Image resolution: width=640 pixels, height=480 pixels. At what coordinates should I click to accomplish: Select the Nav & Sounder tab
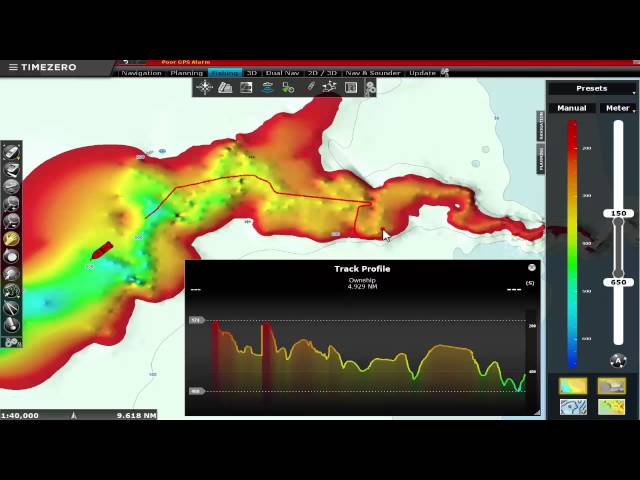[372, 73]
